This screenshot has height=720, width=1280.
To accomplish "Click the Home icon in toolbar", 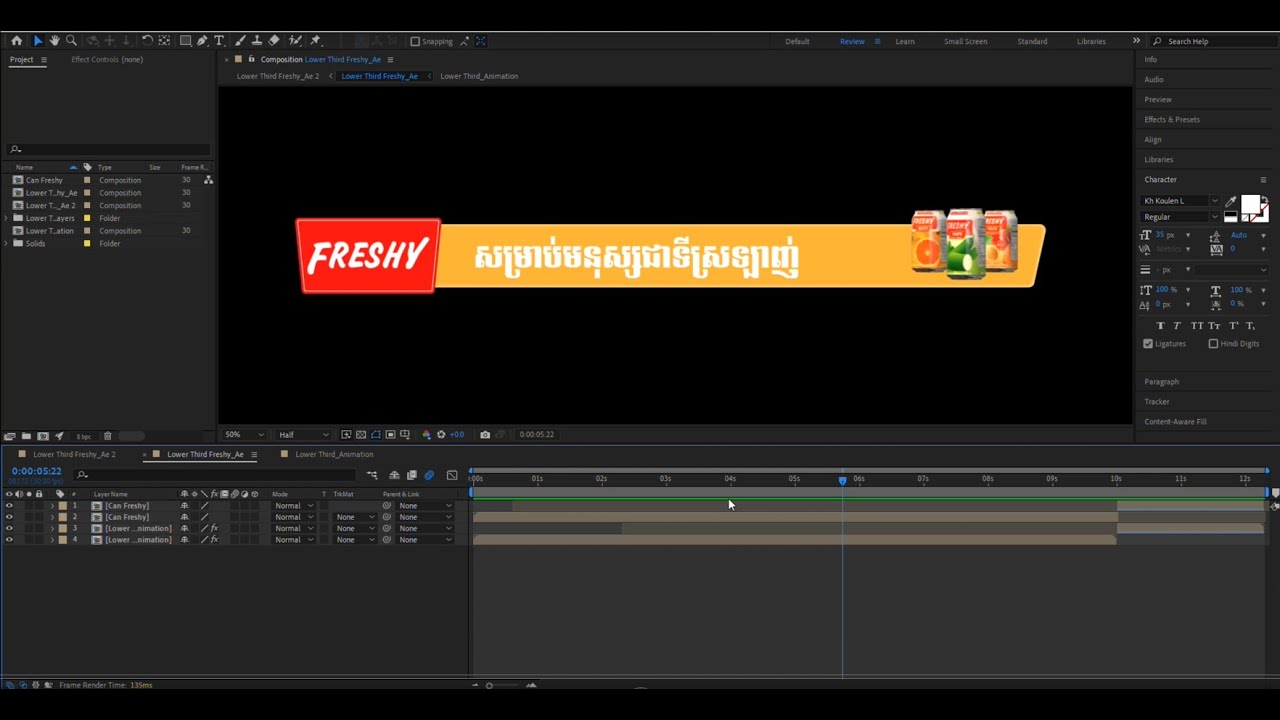I will 16,41.
